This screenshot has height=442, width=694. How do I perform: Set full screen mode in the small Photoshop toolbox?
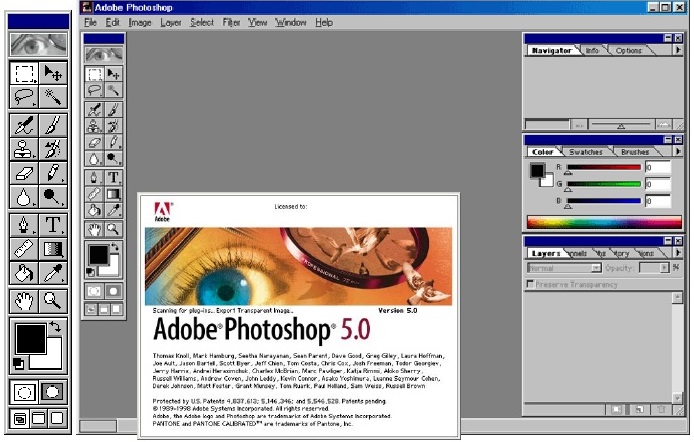pos(116,309)
